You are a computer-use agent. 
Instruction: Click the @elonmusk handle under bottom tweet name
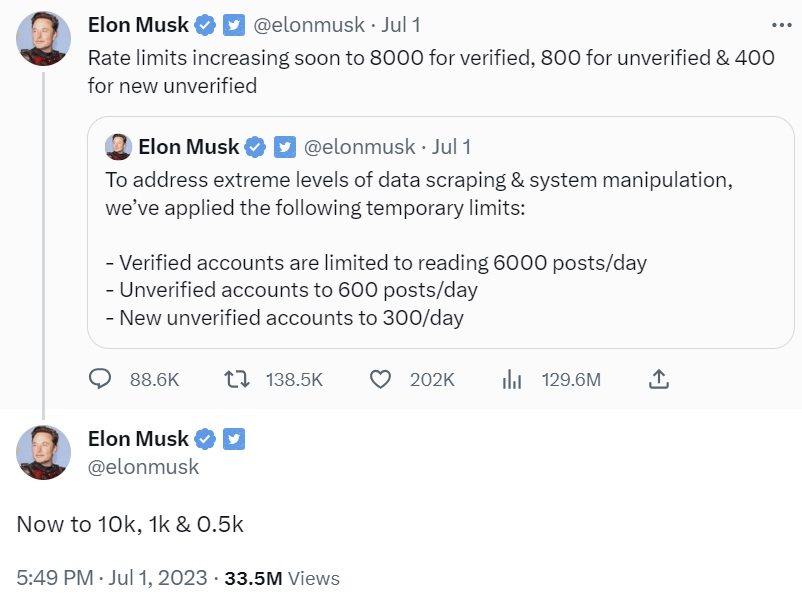pyautogui.click(x=143, y=467)
